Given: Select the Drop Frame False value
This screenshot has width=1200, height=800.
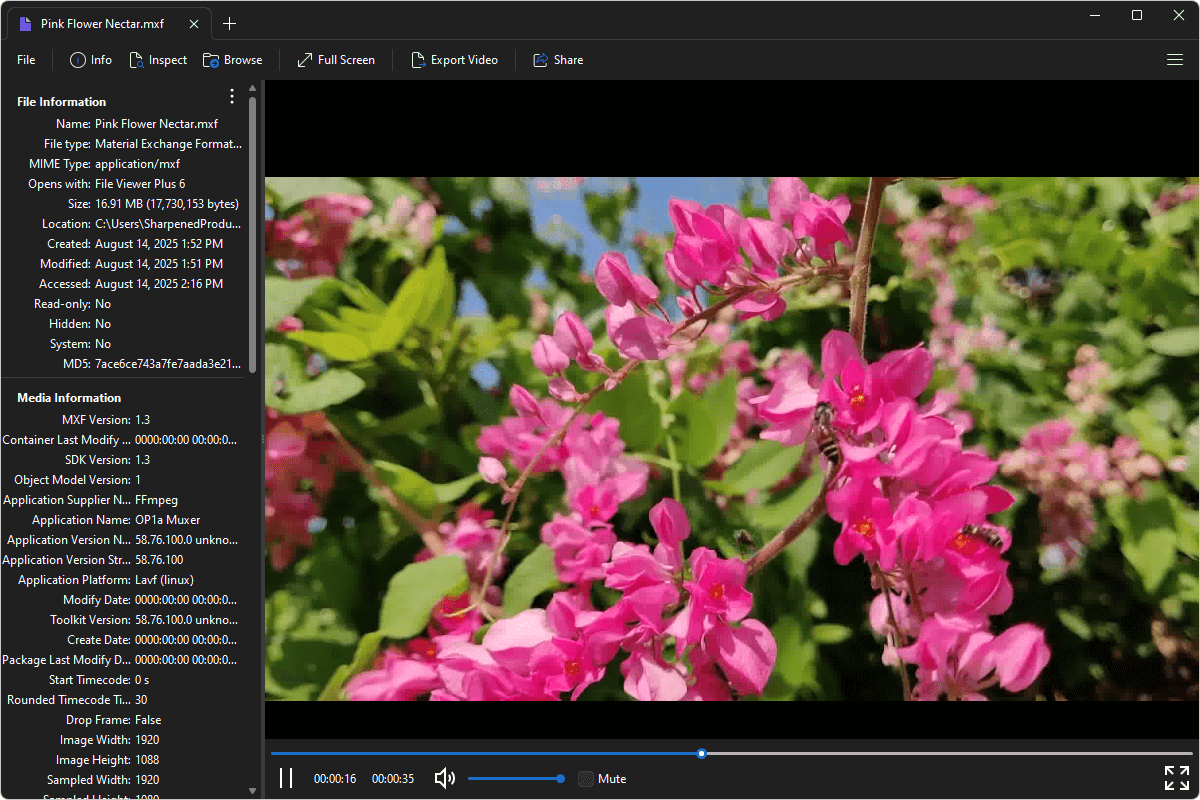Looking at the screenshot, I should (148, 720).
